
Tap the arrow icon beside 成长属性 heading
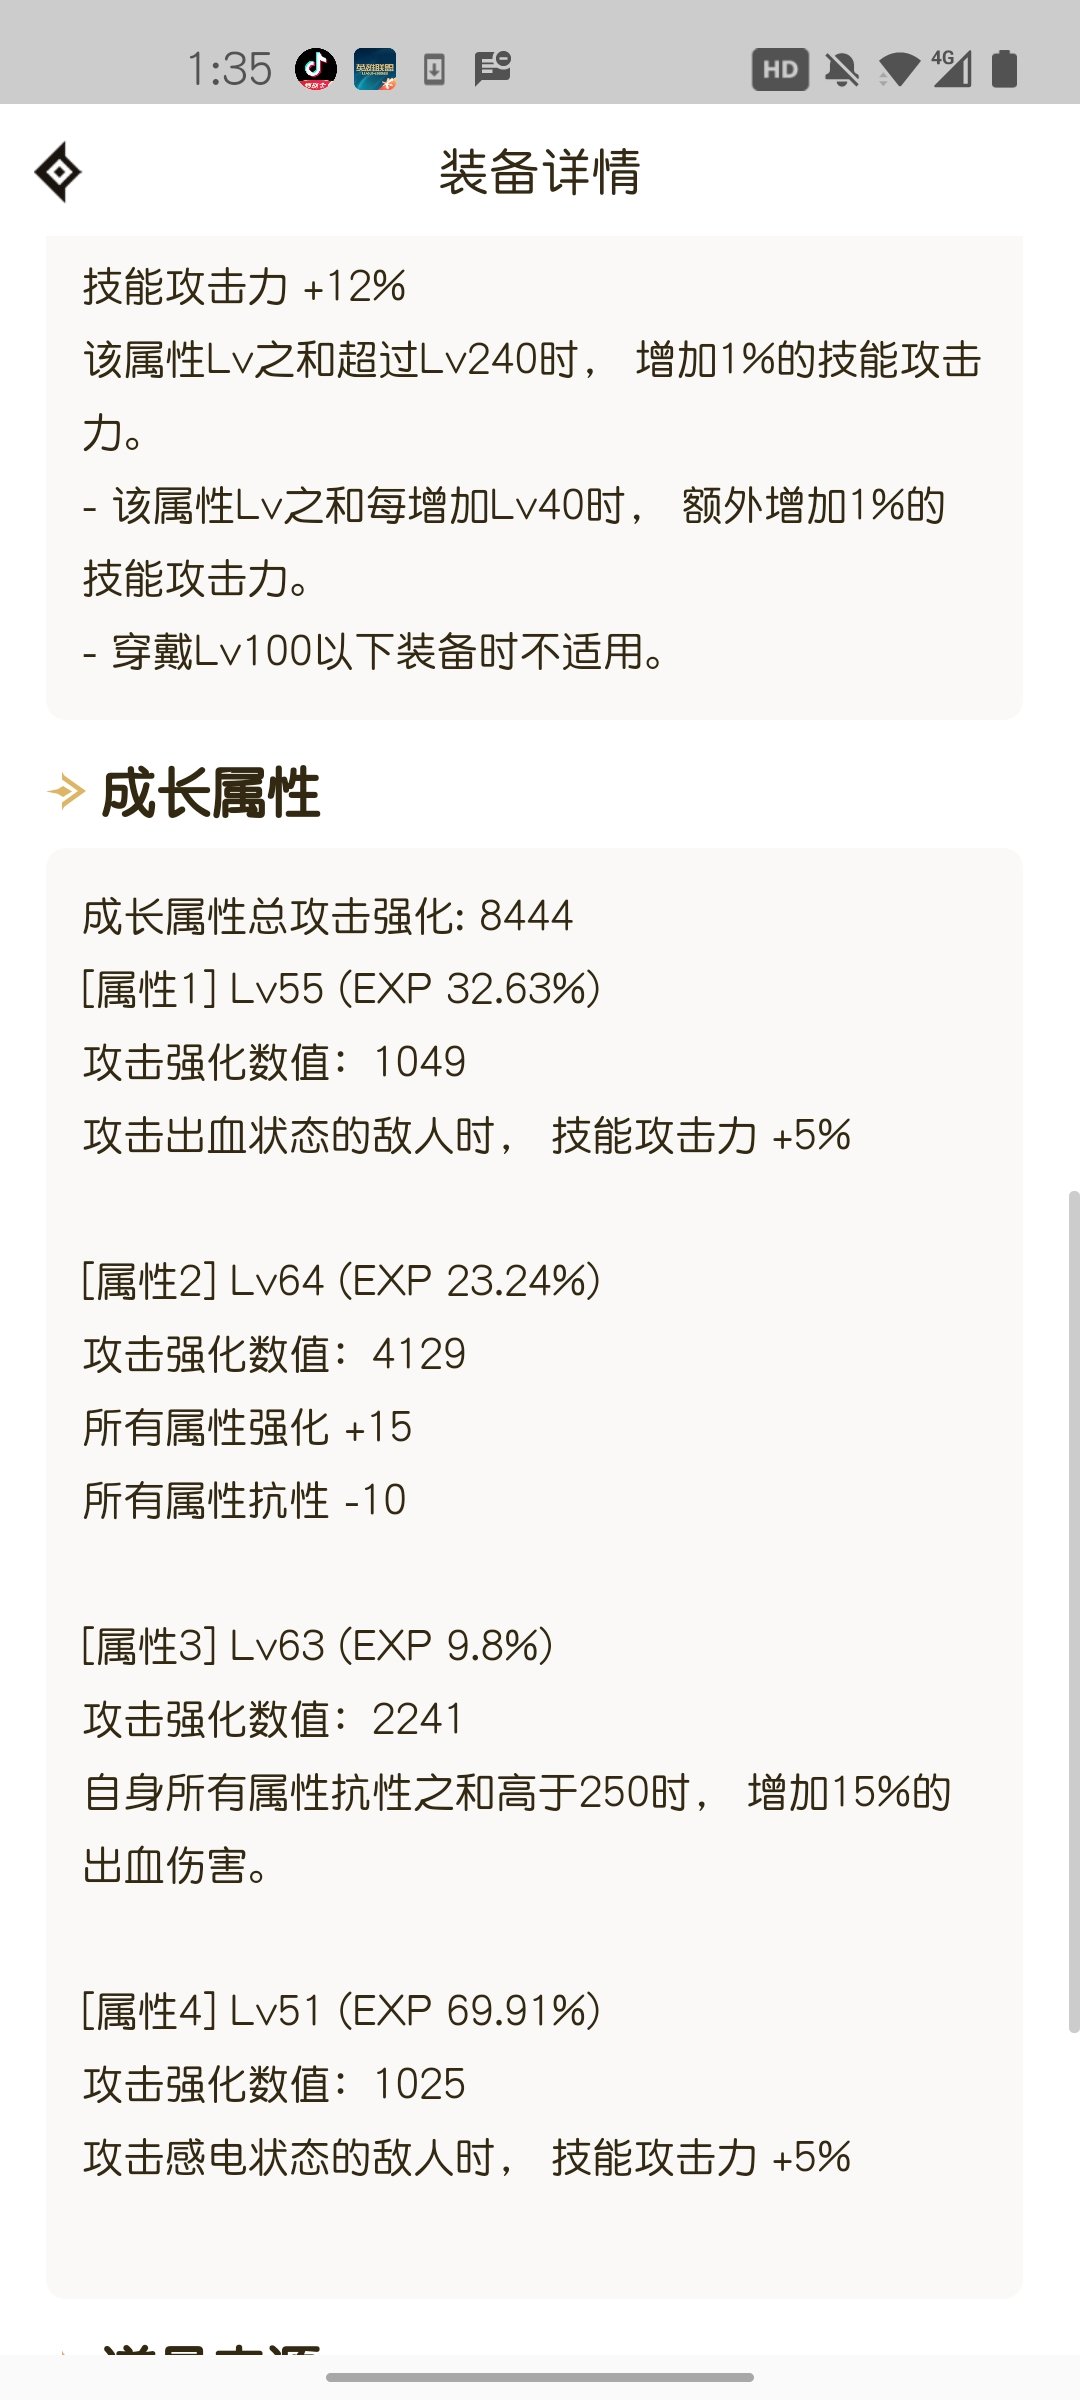66,792
